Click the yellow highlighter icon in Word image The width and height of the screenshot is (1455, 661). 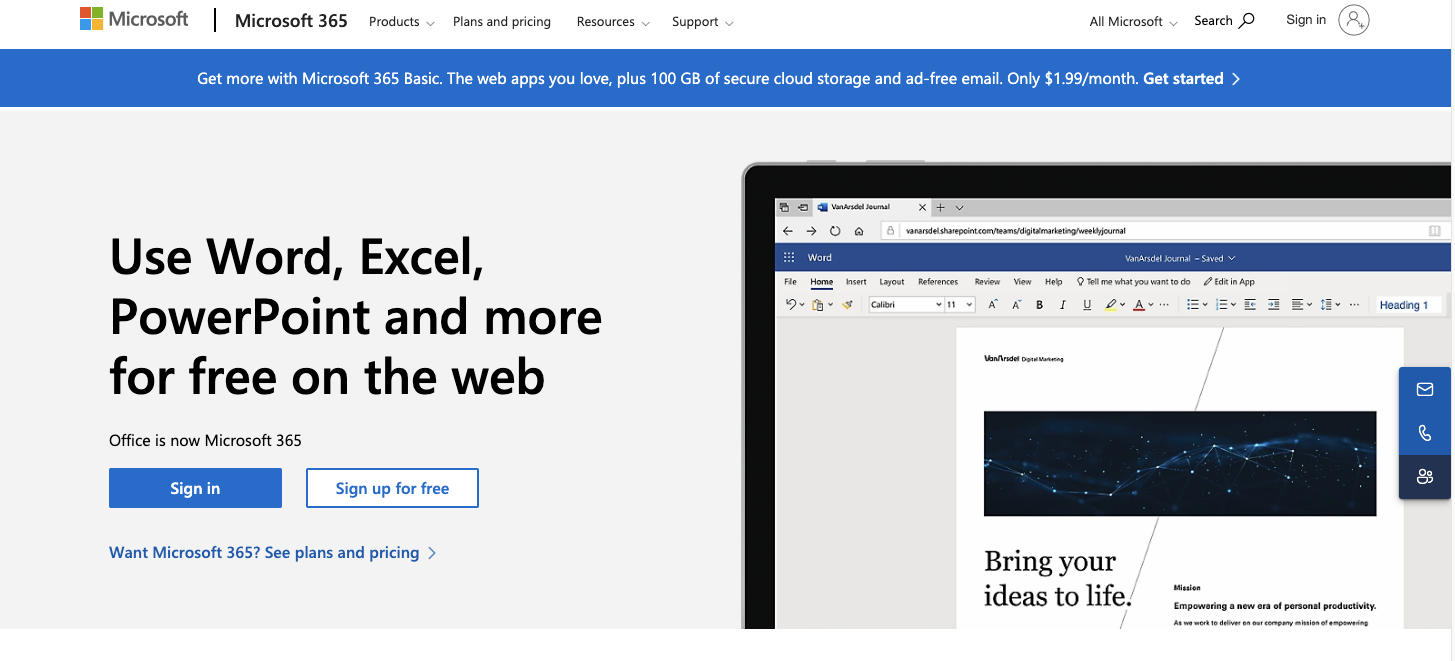point(1111,305)
